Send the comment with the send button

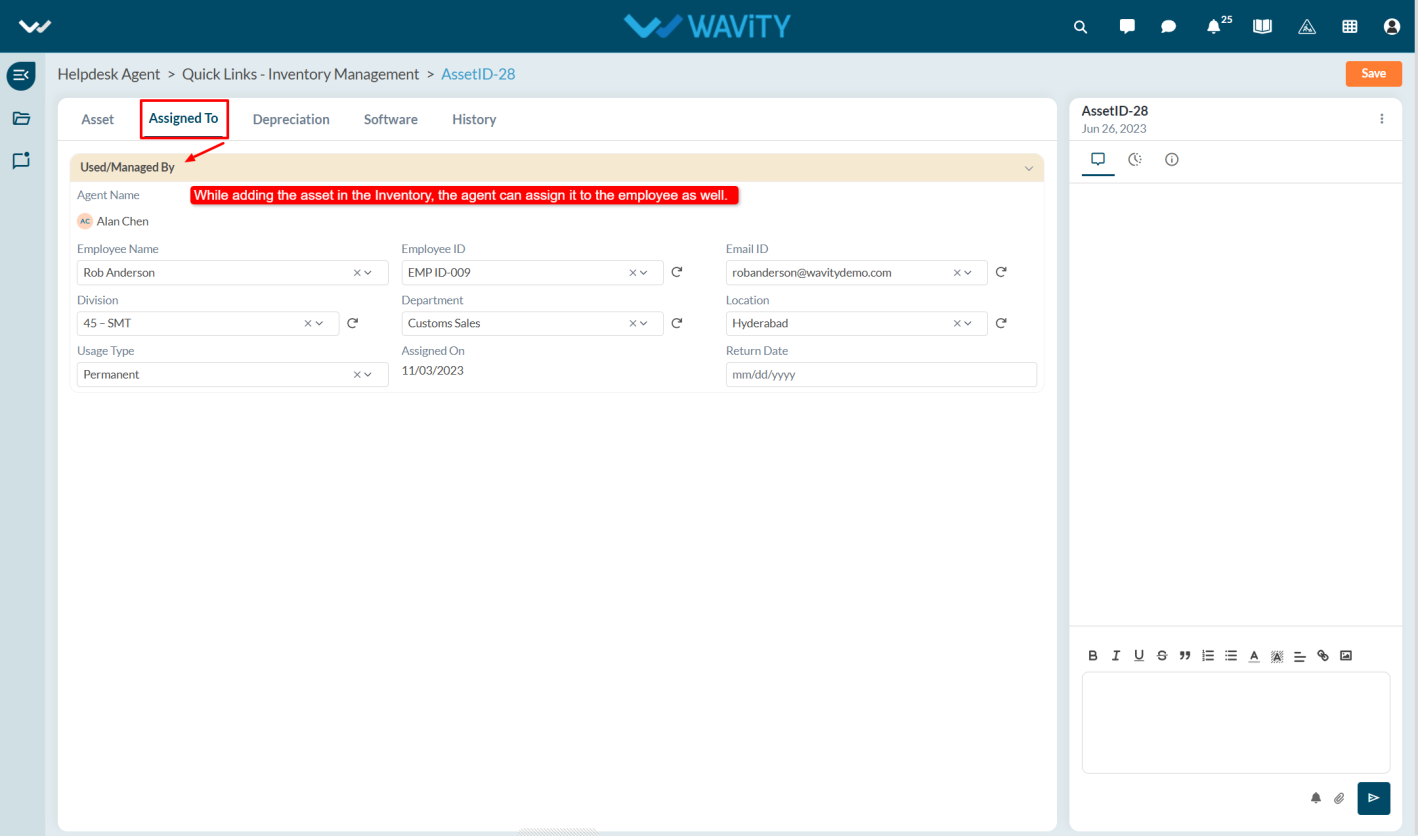click(x=1374, y=798)
